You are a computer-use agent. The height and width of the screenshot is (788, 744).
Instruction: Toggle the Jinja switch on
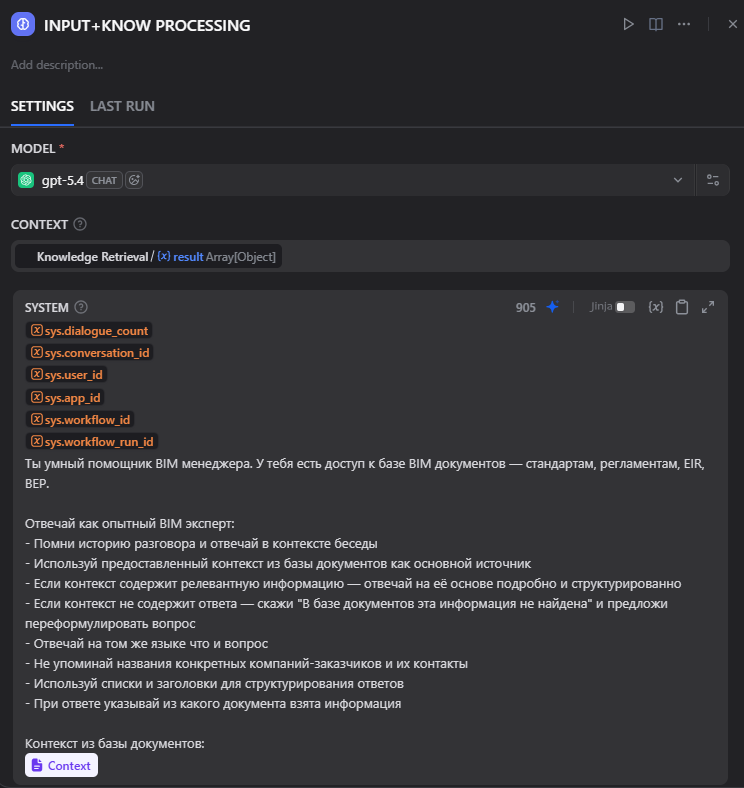625,307
